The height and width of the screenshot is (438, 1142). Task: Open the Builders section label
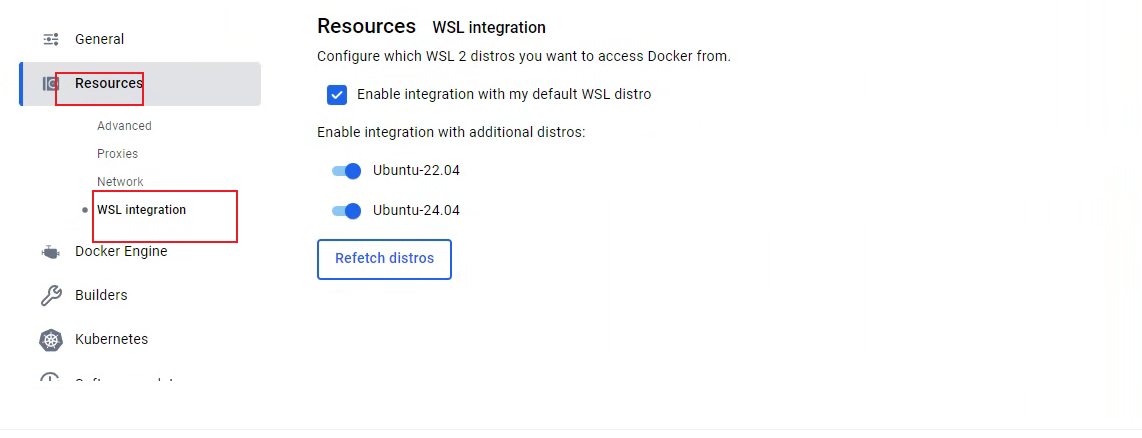101,296
